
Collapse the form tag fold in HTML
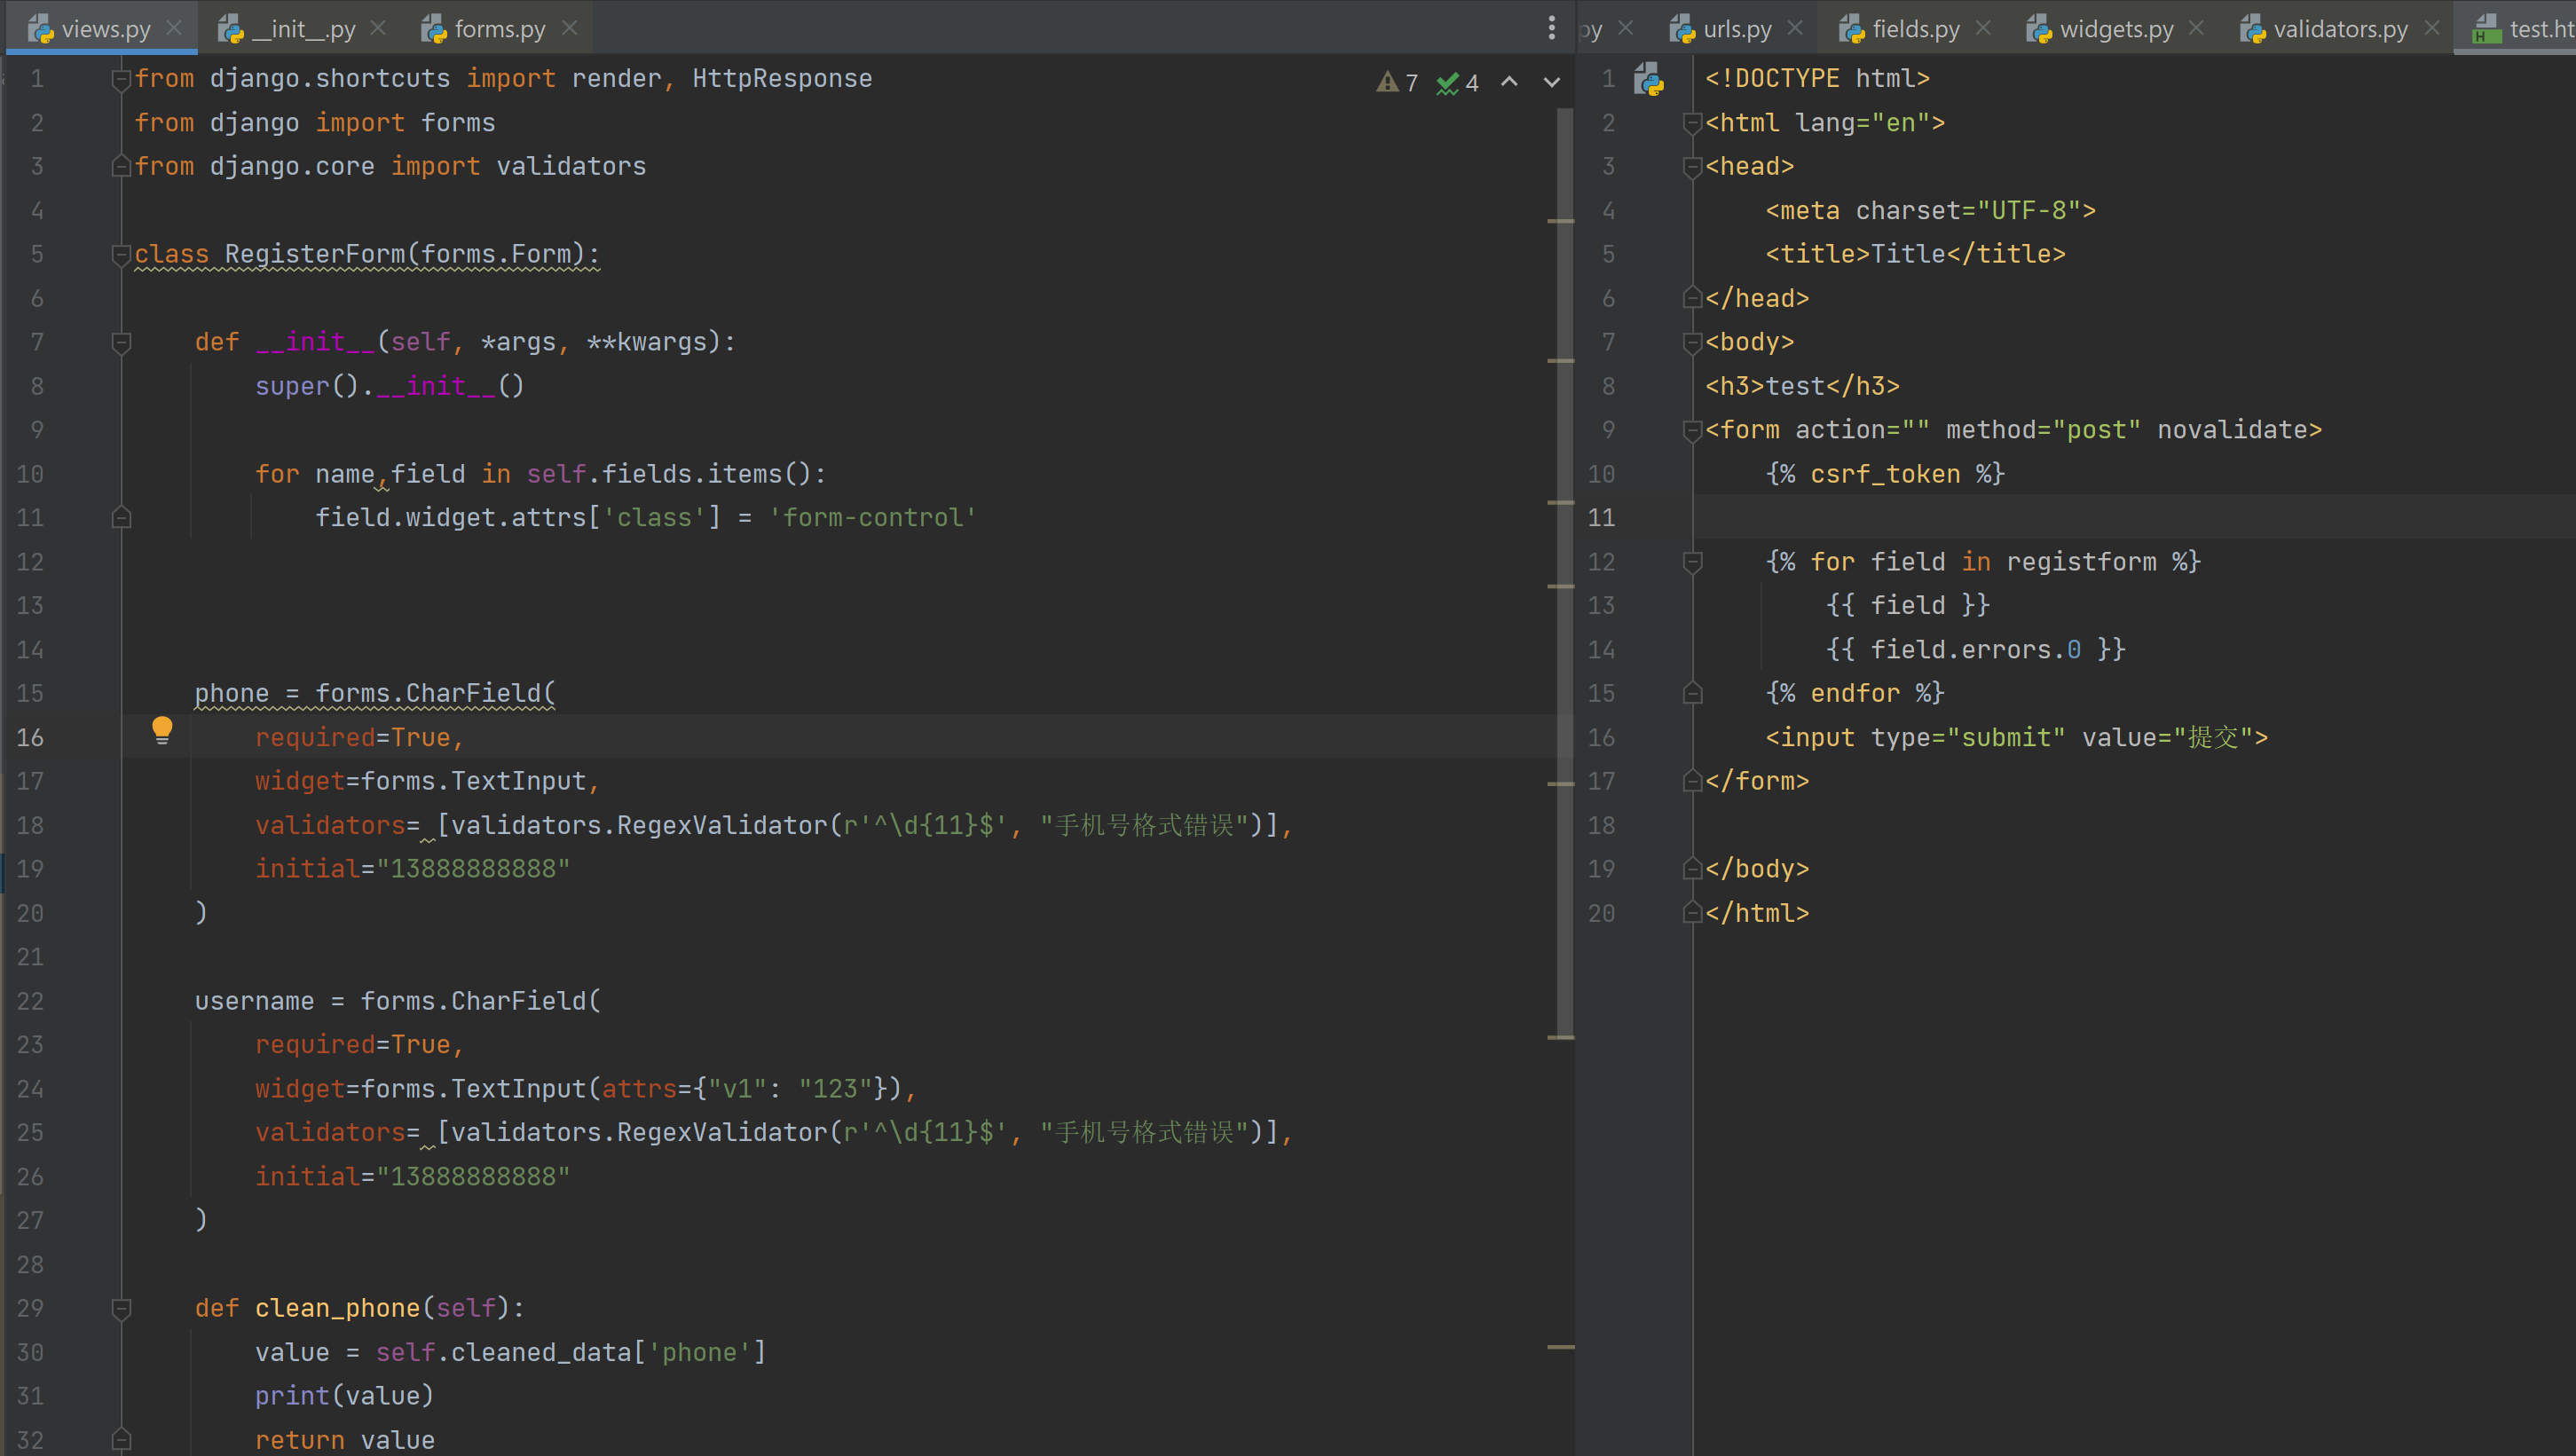pos(1692,430)
